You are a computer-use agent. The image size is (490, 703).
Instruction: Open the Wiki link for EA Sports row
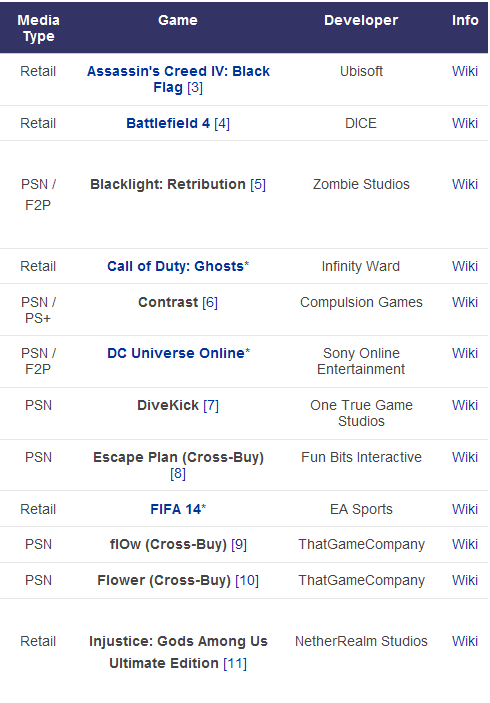[x=464, y=509]
